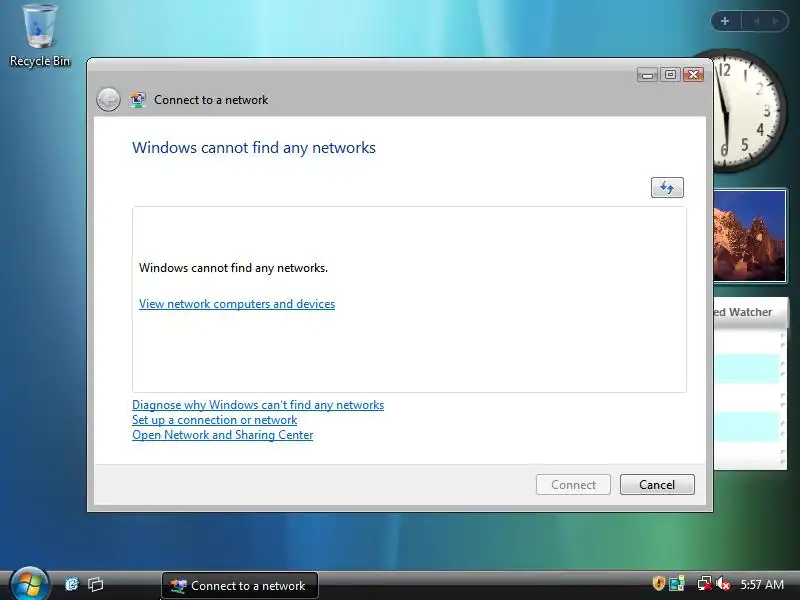The width and height of the screenshot is (800, 600).
Task: Close the Connect to a network window
Action: 693,75
